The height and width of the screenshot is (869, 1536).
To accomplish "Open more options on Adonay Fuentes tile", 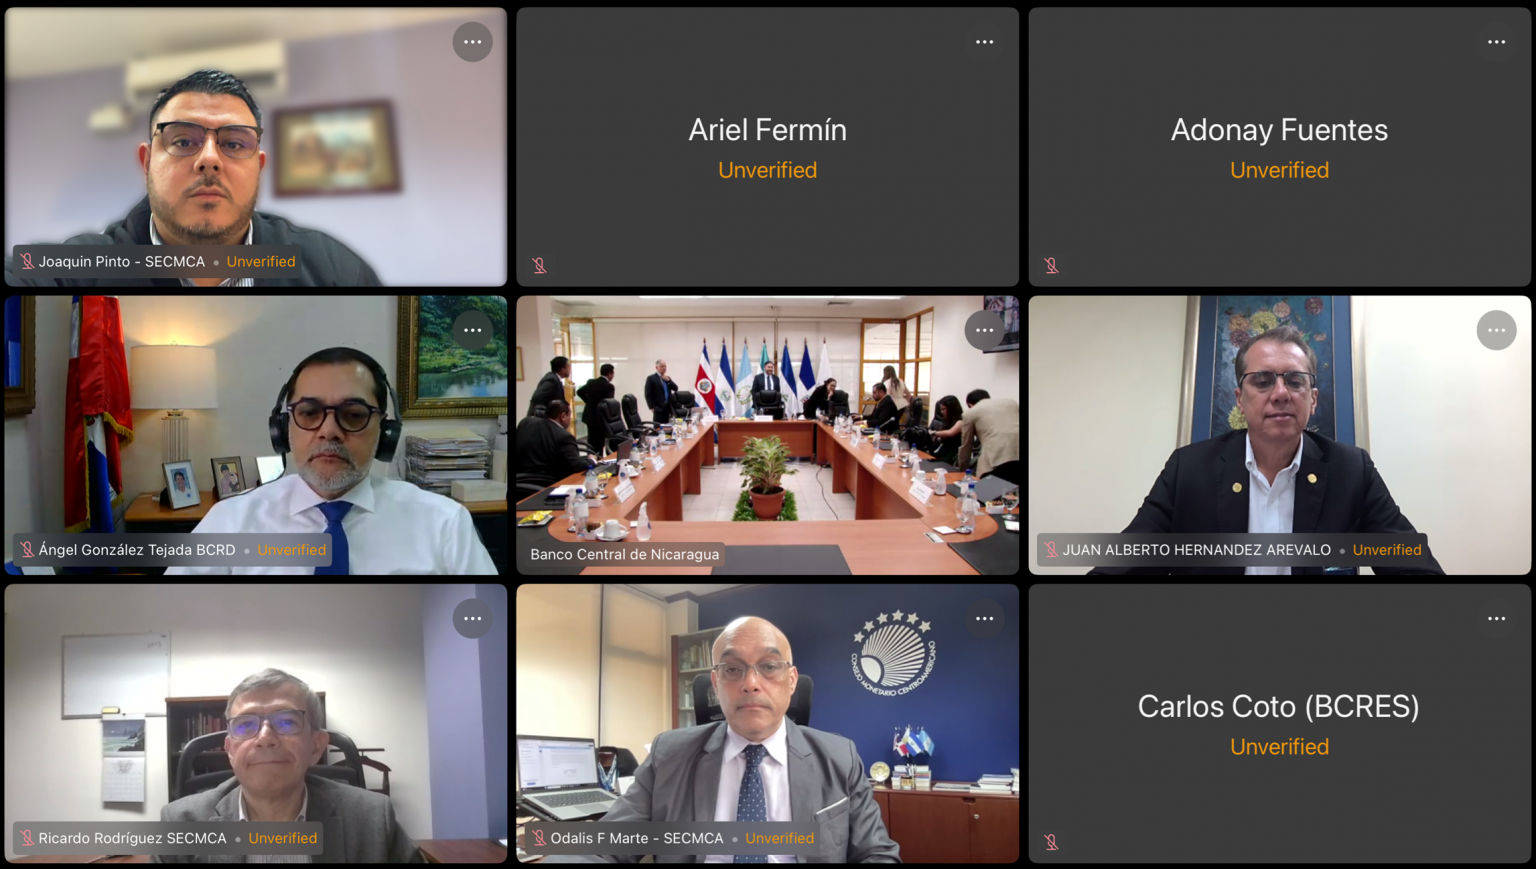I will click(x=1496, y=42).
